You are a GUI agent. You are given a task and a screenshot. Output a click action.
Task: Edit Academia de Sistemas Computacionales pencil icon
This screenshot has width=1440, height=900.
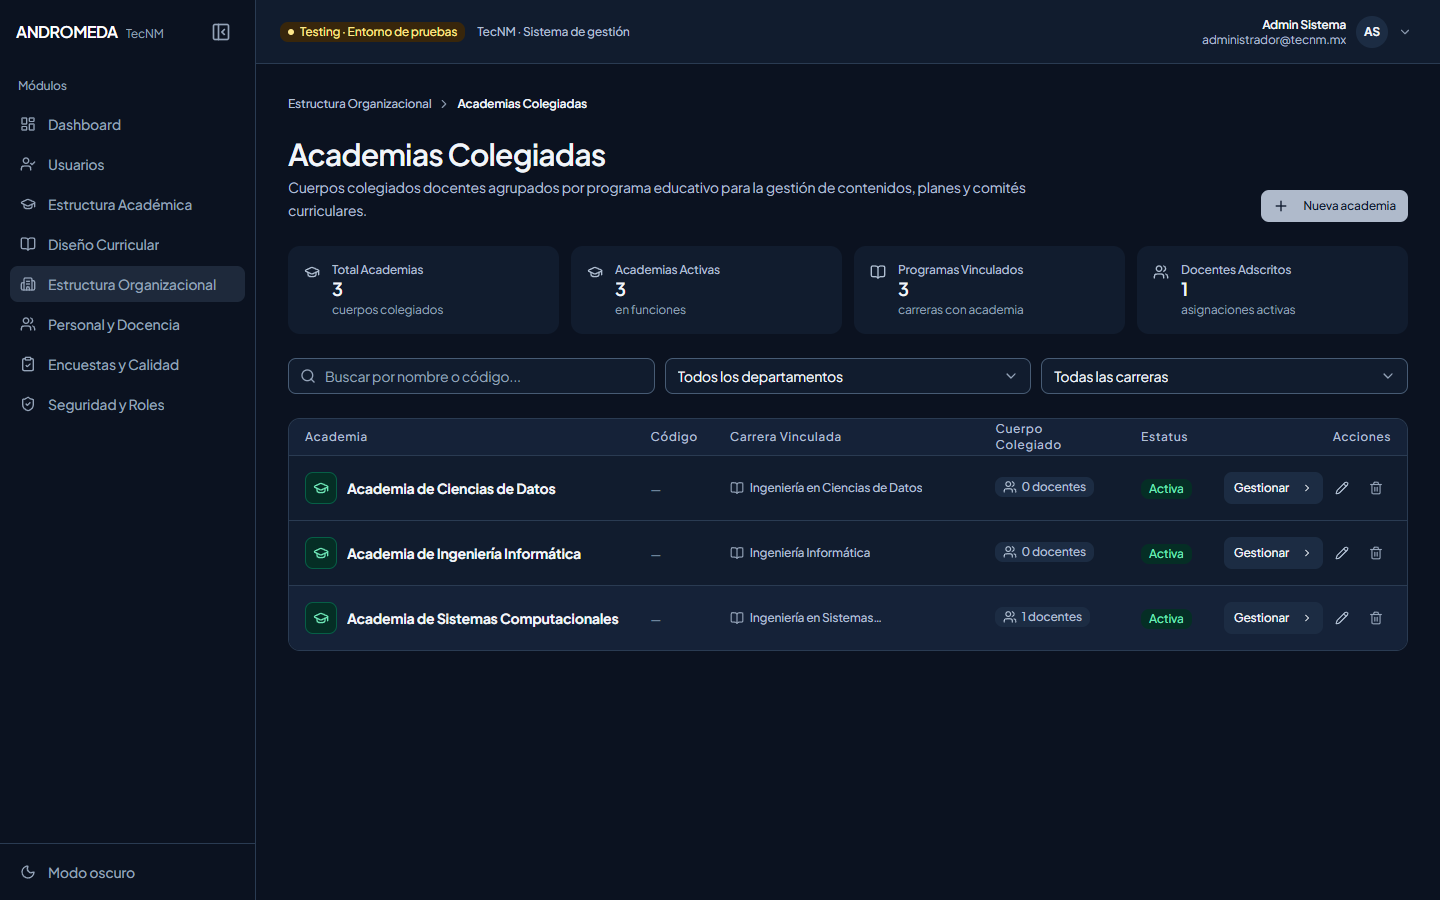1342,618
